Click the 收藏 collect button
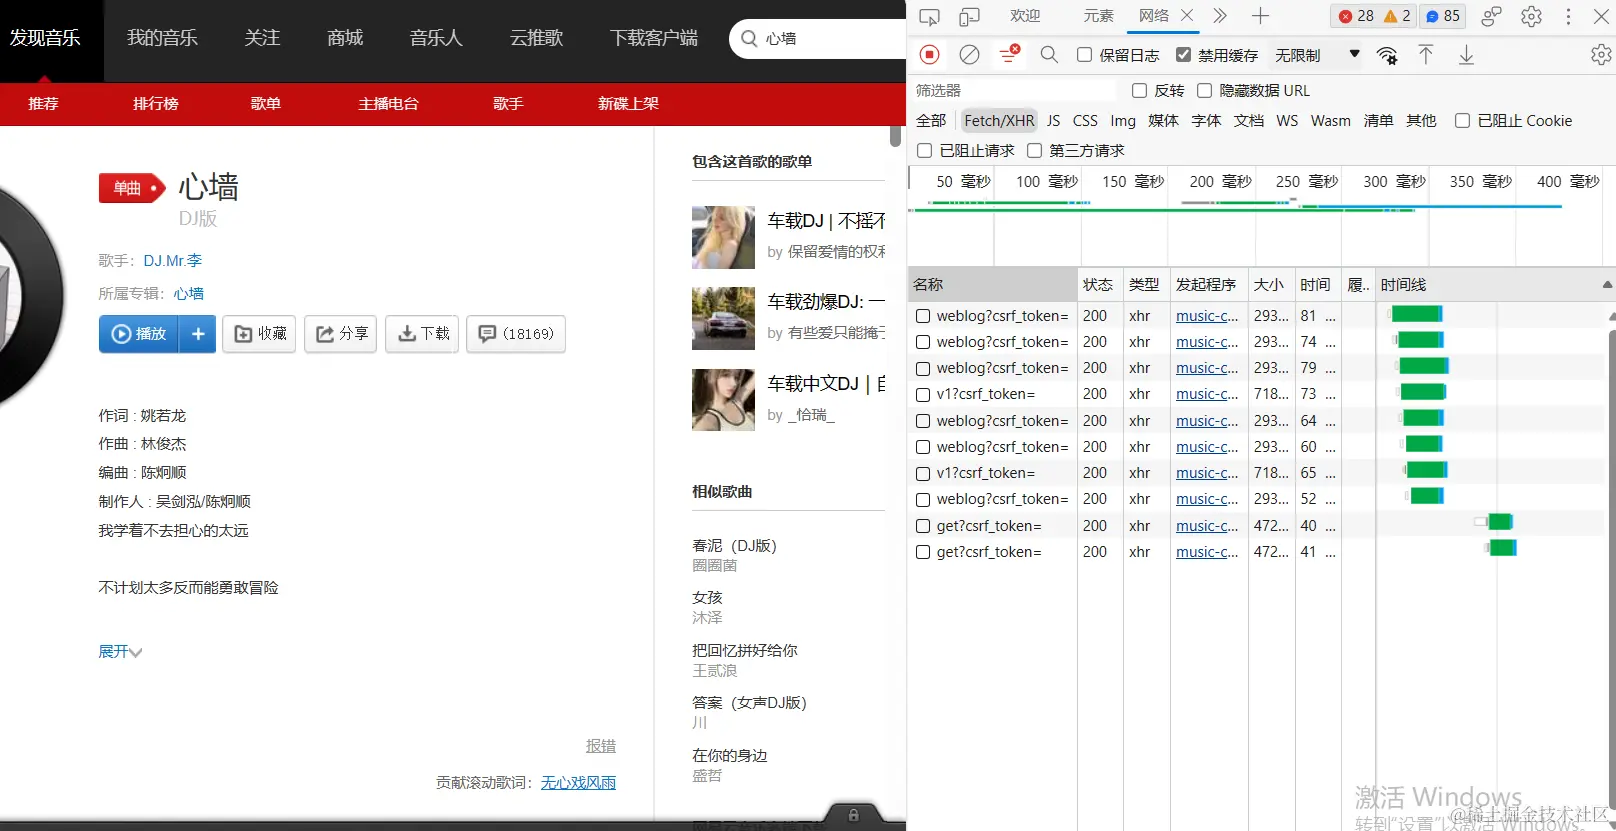1616x831 pixels. coord(259,334)
